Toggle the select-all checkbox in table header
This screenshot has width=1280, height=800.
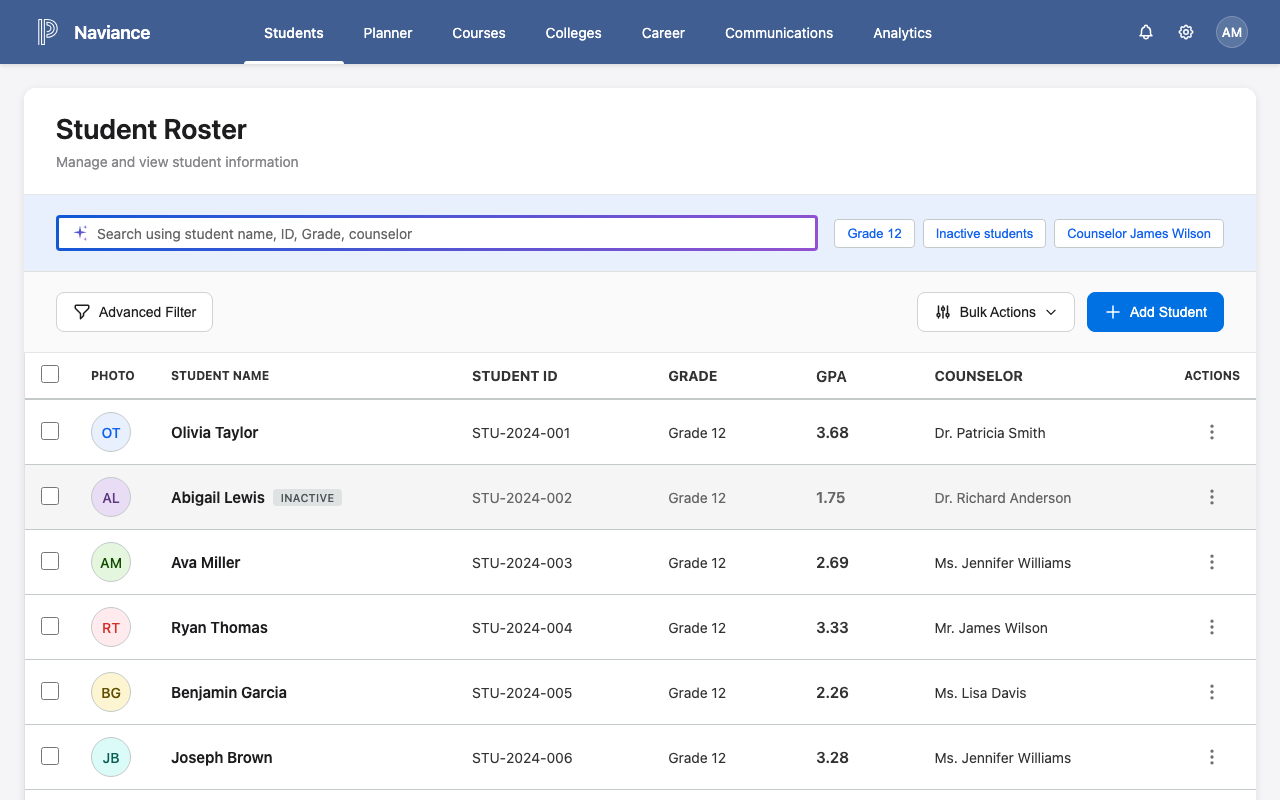click(50, 374)
